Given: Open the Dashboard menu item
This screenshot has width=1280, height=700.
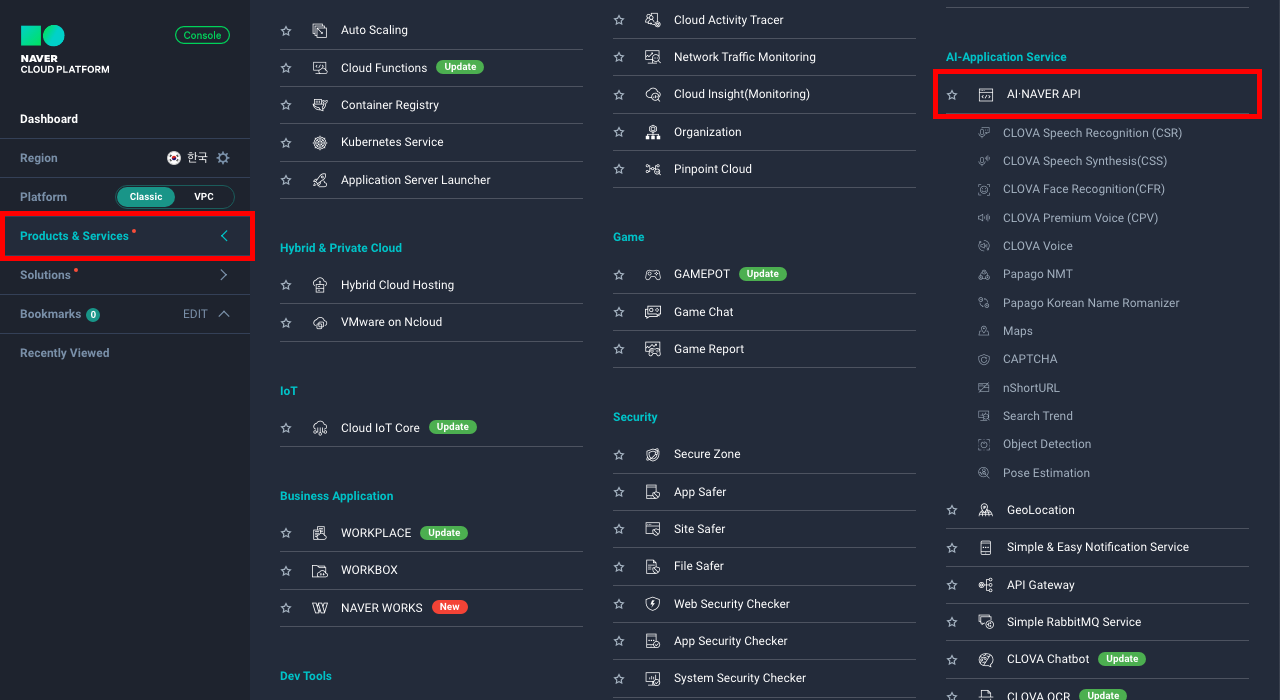Looking at the screenshot, I should point(49,119).
